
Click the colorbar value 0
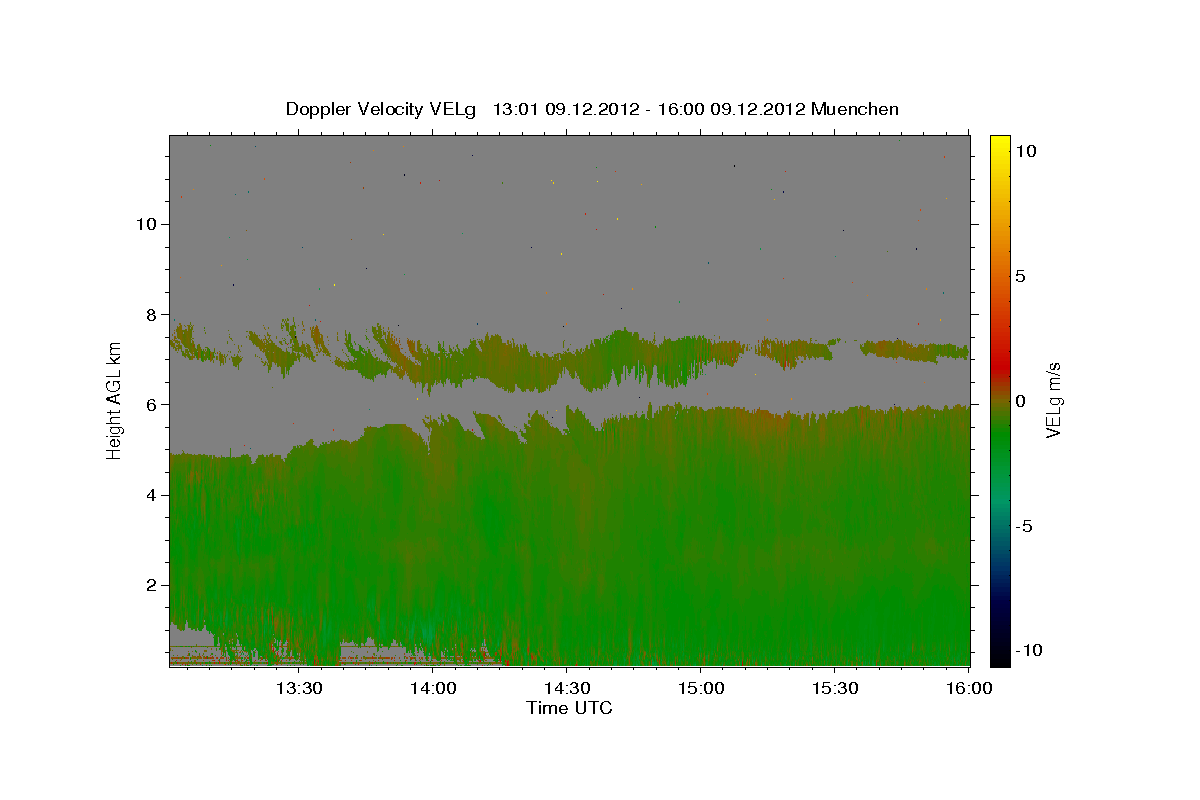coord(1021,401)
